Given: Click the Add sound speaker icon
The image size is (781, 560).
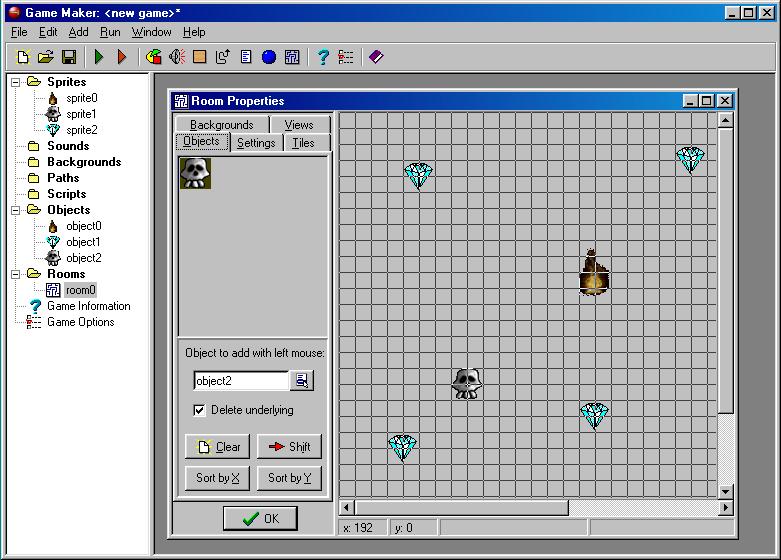Looking at the screenshot, I should (x=177, y=58).
